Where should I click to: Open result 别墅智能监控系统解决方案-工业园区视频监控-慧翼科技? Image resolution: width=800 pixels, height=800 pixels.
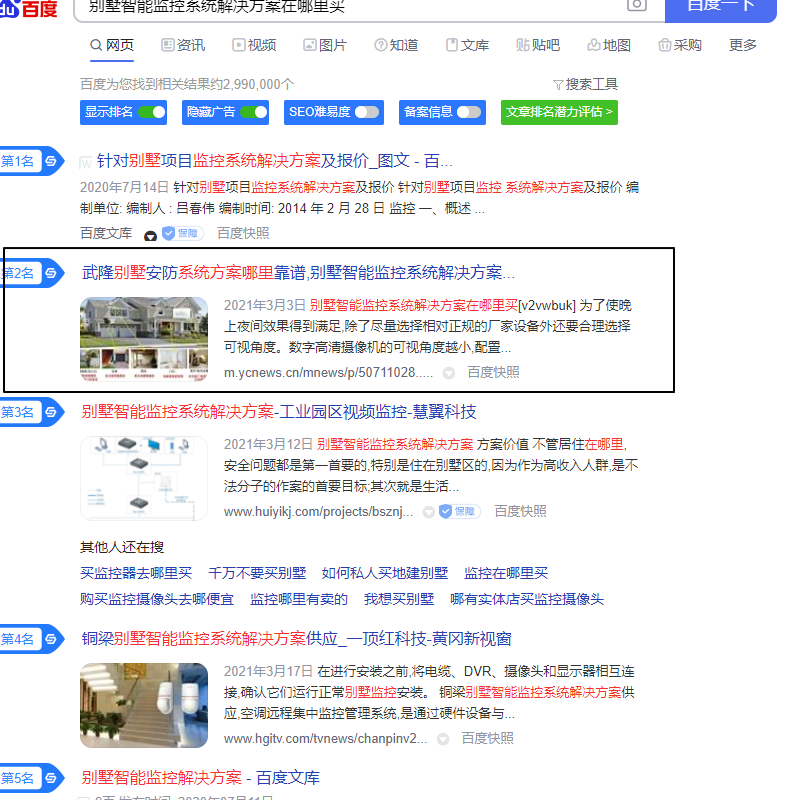pyautogui.click(x=279, y=412)
